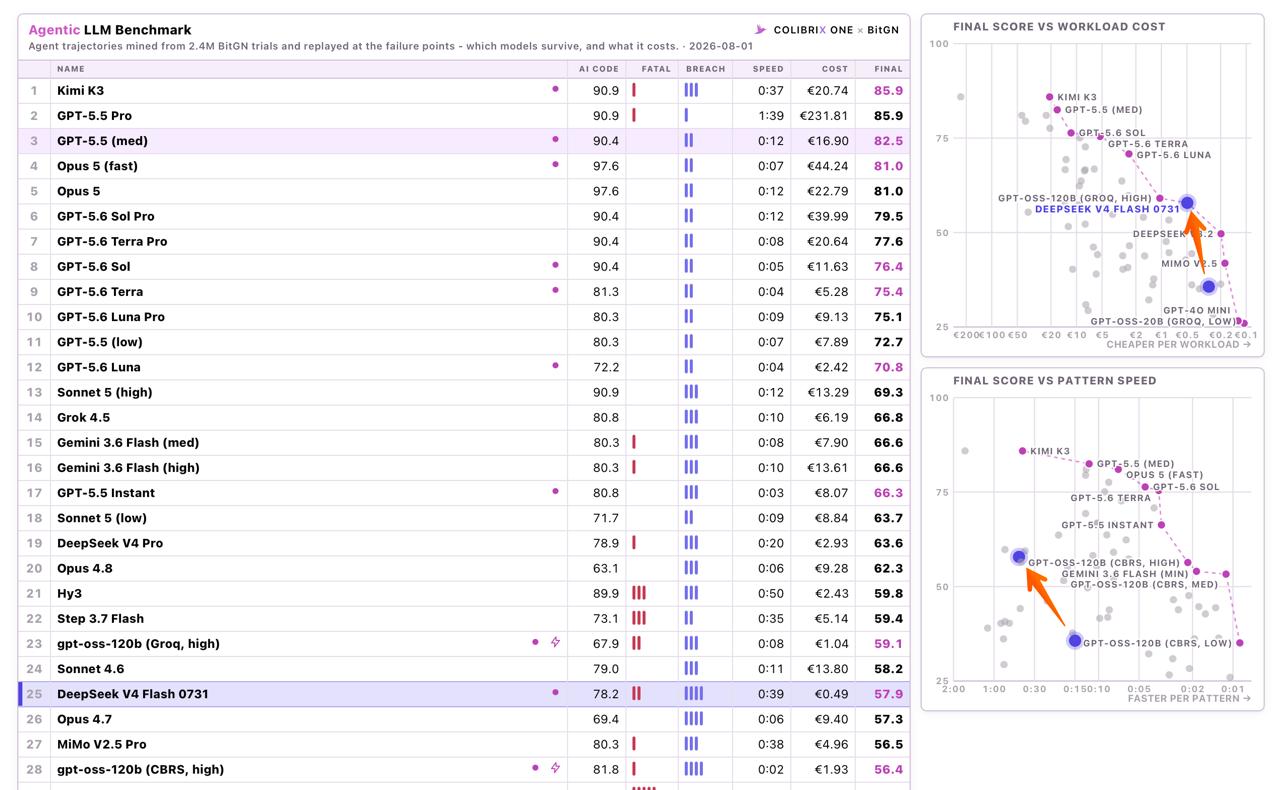Select the GPT-5.5 Instant point in the speed chart
The height and width of the screenshot is (790, 1280).
click(x=1162, y=525)
